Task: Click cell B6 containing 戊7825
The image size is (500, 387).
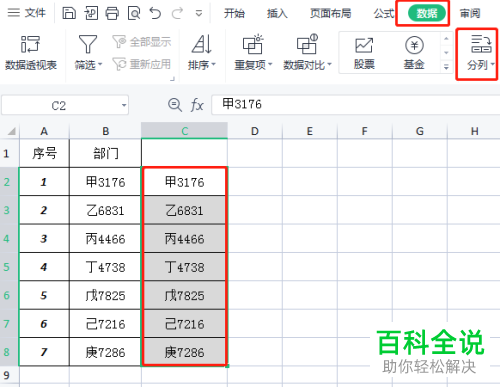Action: [106, 295]
